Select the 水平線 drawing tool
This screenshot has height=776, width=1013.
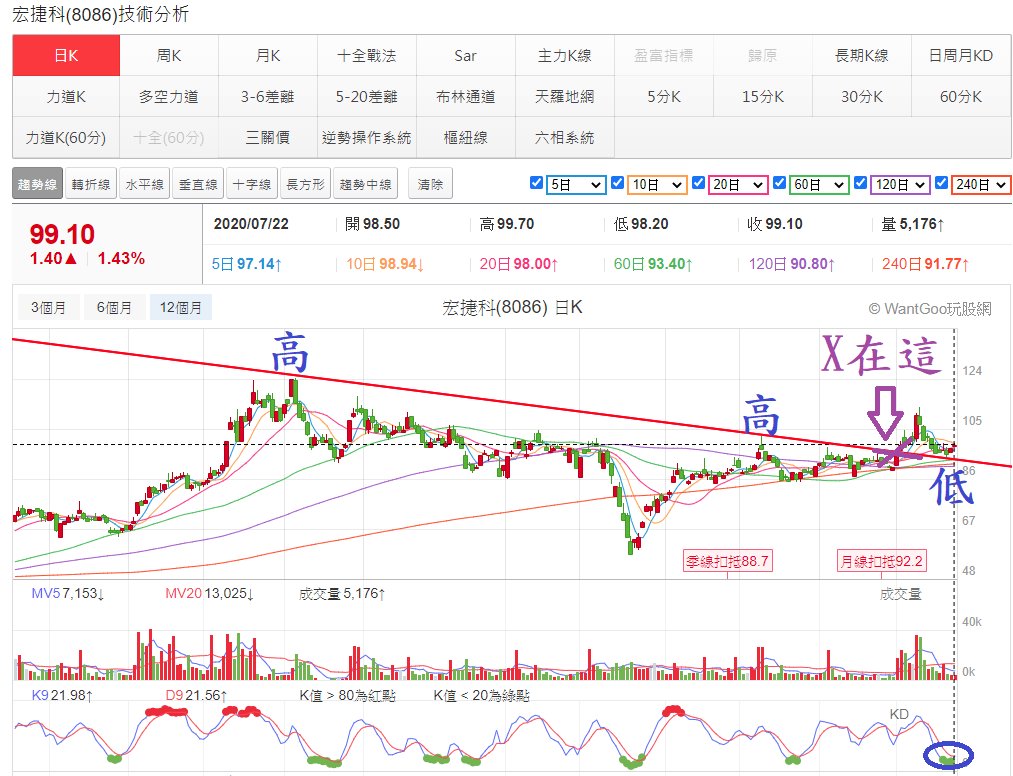coord(145,185)
